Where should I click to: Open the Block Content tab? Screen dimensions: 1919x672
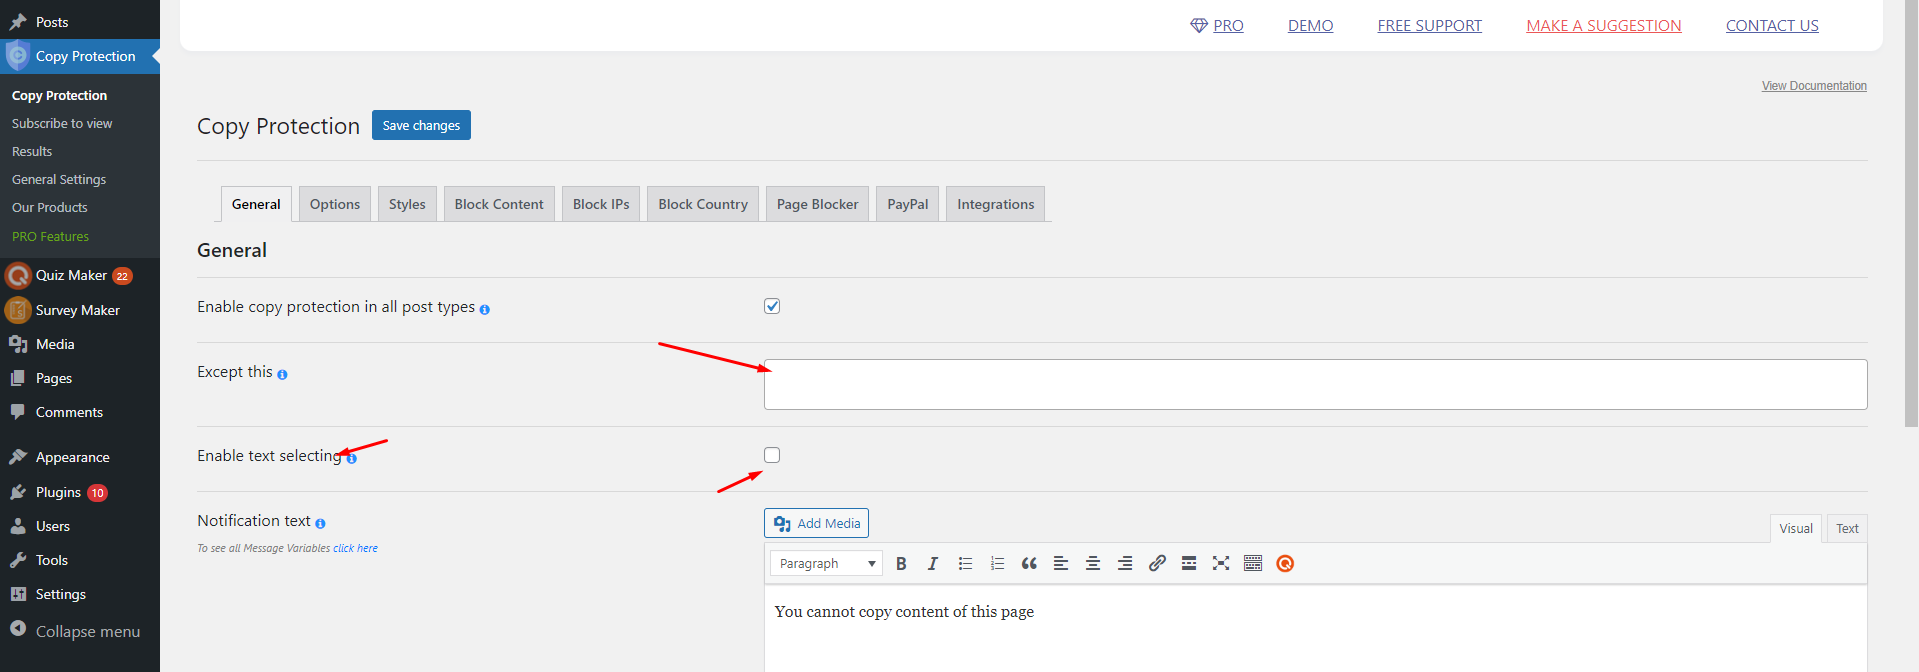[499, 204]
